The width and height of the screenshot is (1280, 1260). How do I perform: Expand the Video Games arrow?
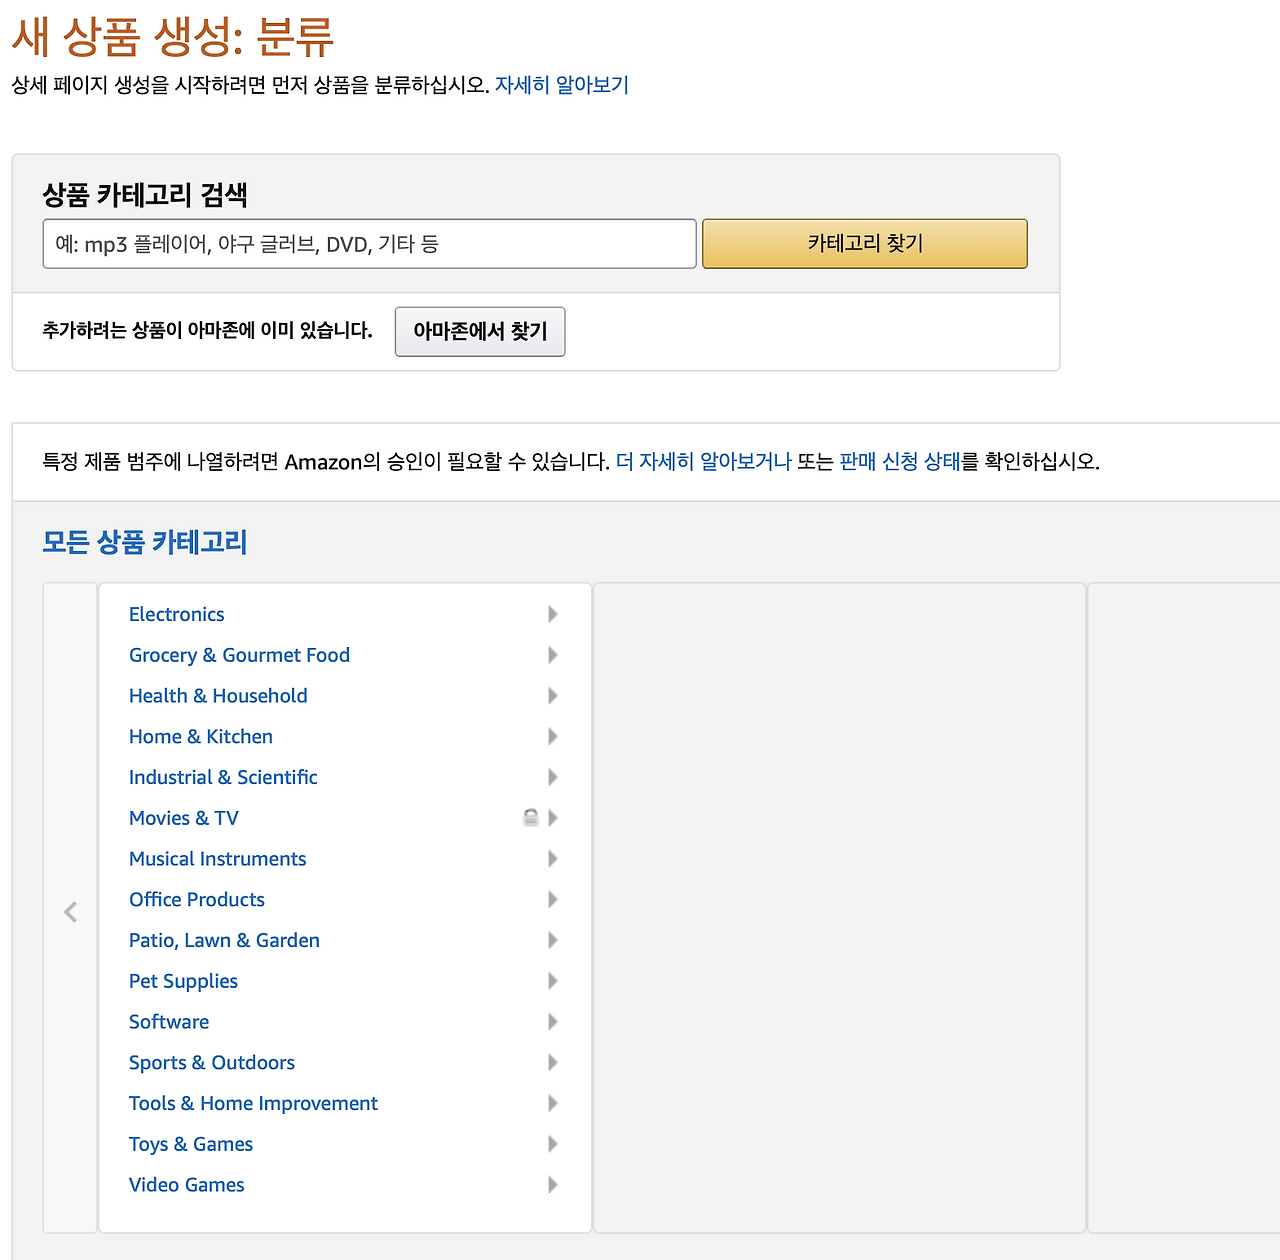tap(553, 1185)
